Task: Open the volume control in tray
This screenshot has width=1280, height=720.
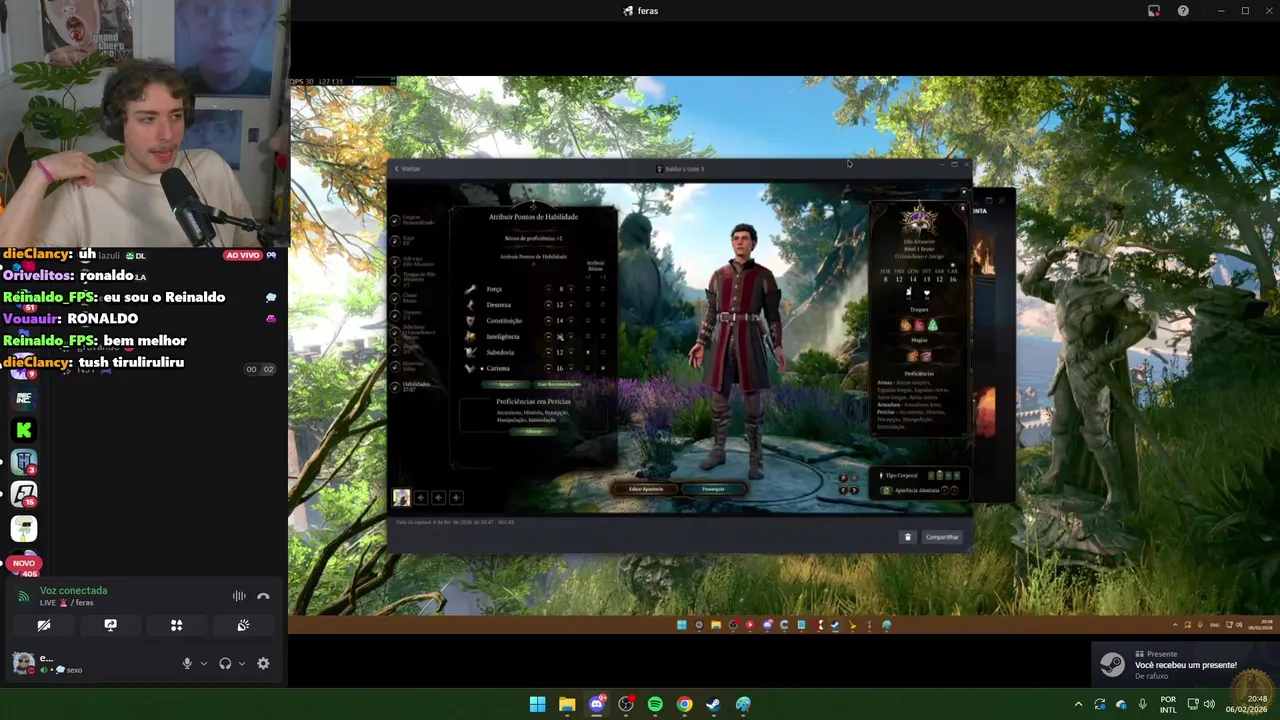Action: [1209, 704]
